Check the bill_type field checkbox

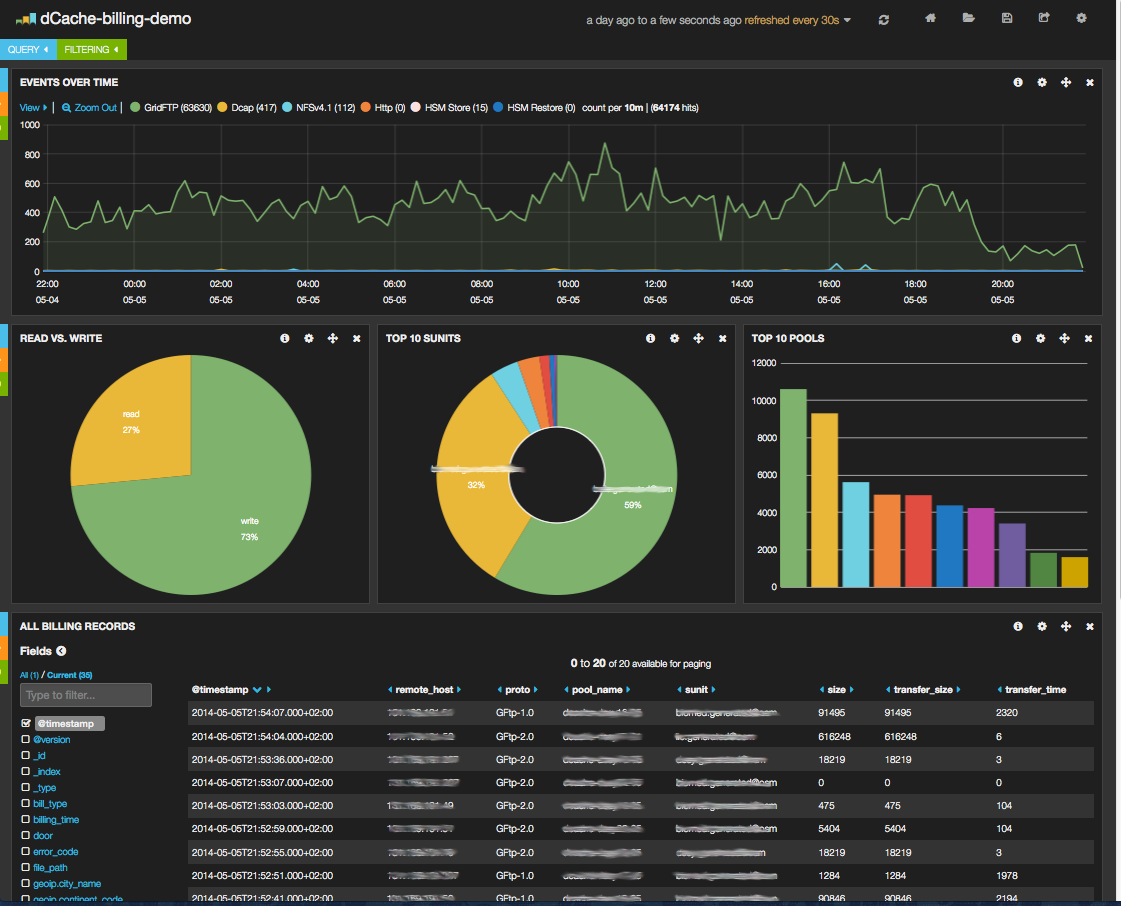(x=26, y=803)
